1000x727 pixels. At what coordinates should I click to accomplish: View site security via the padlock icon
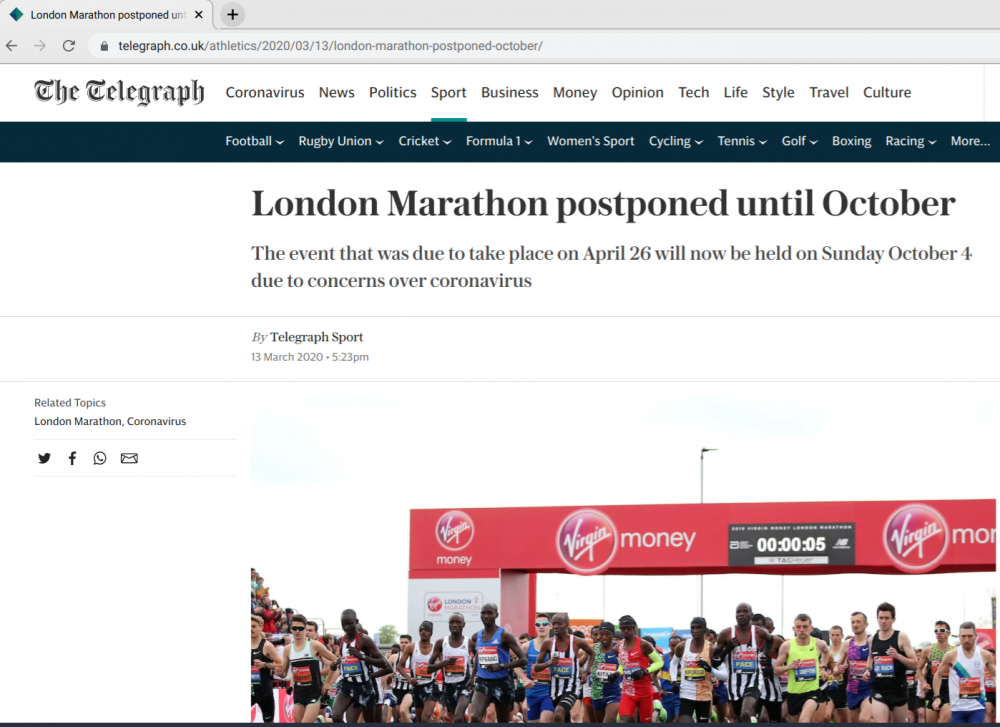coord(104,46)
